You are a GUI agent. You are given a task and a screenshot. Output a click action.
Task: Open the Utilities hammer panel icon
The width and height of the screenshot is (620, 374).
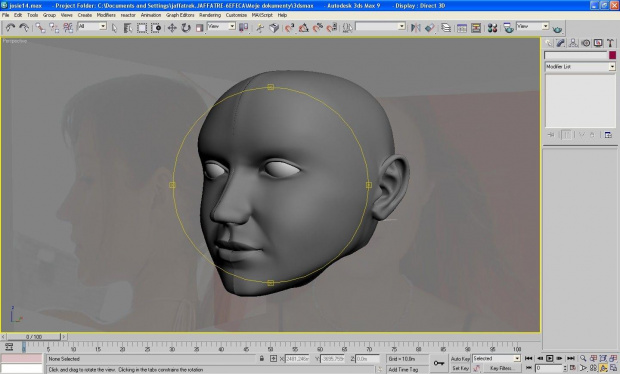coord(611,43)
